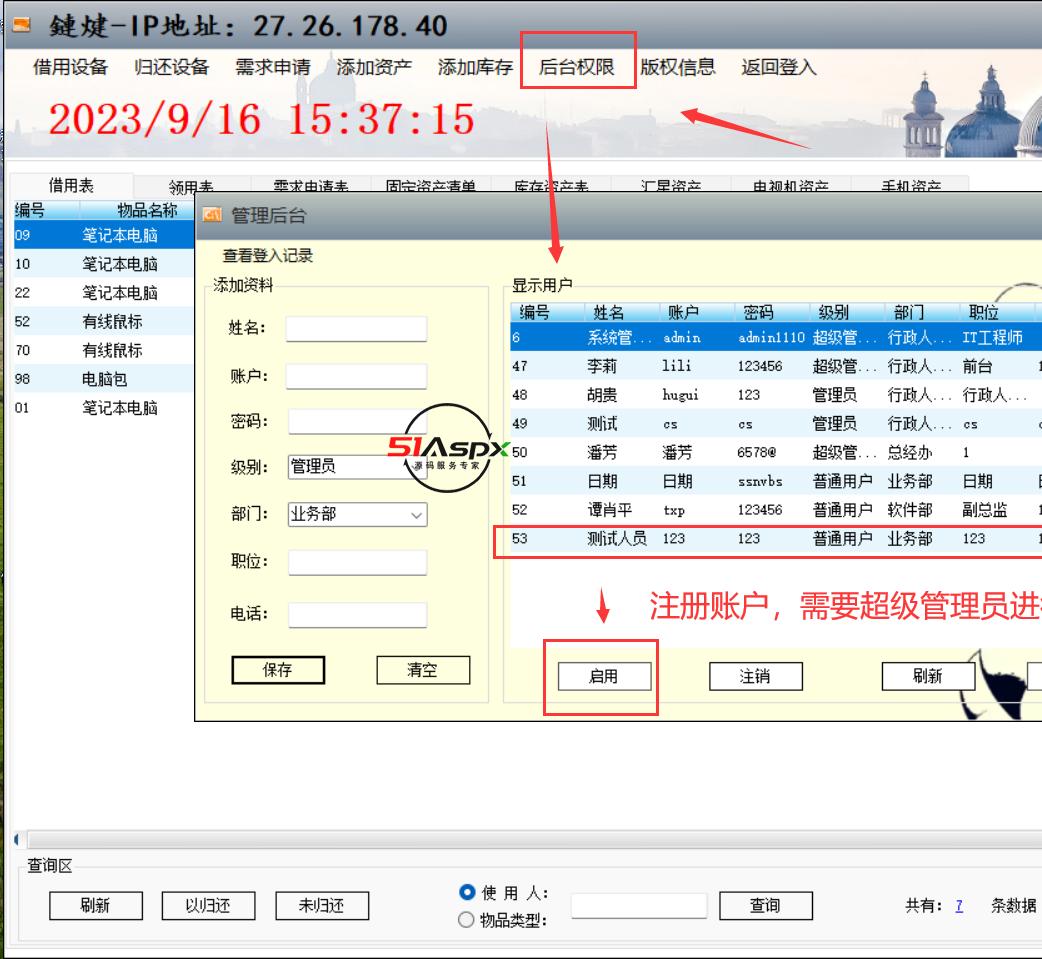Click the 清空 button
Viewport: 1042px width, 959px height.
click(424, 670)
